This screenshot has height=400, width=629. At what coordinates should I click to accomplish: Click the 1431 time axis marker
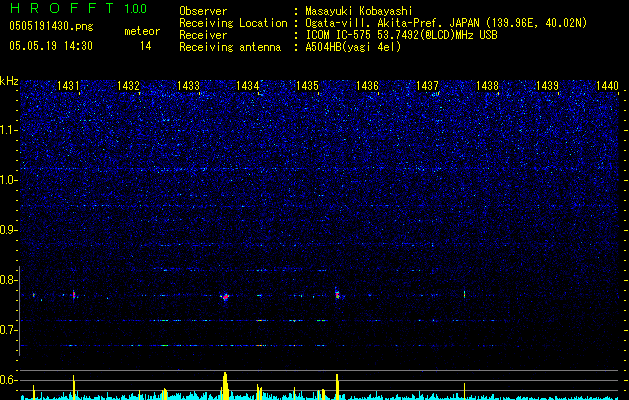coord(68,85)
